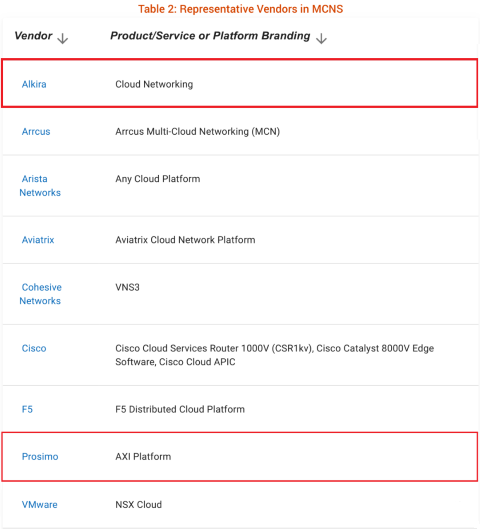Select the 'VNS3' cell
Viewport: 480px width, 529px height.
coord(127,287)
